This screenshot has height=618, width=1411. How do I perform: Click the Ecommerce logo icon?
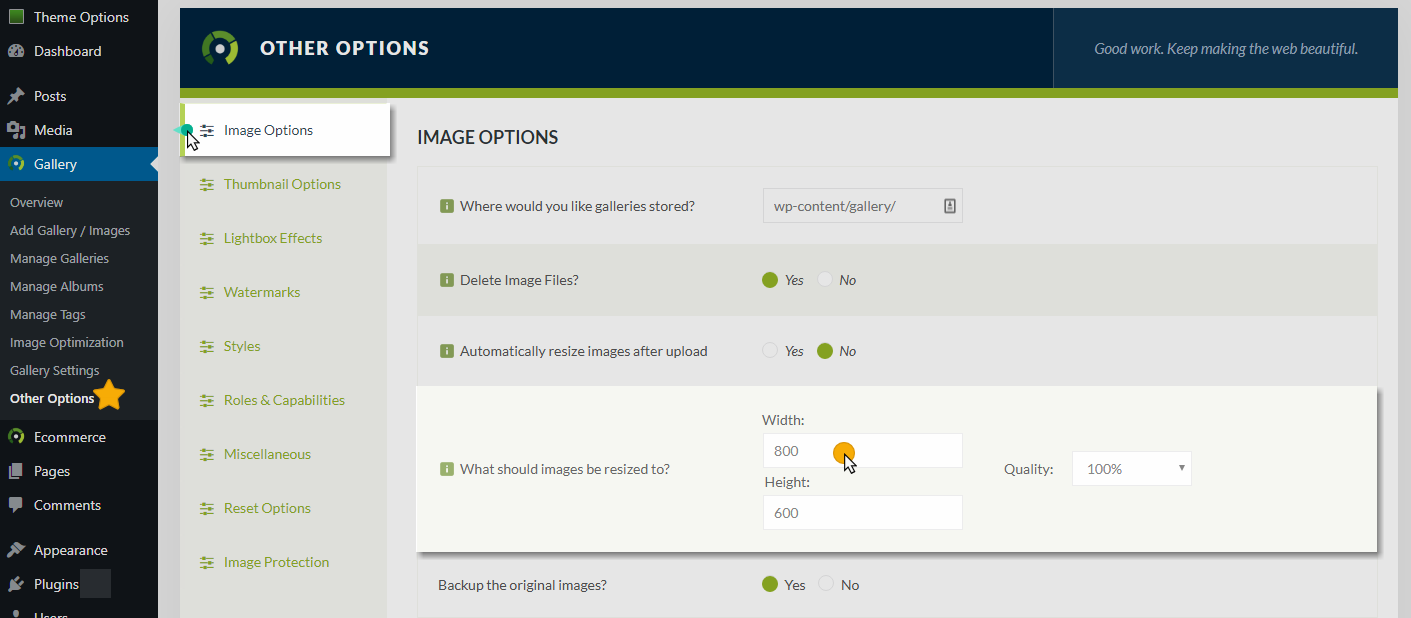(16, 437)
